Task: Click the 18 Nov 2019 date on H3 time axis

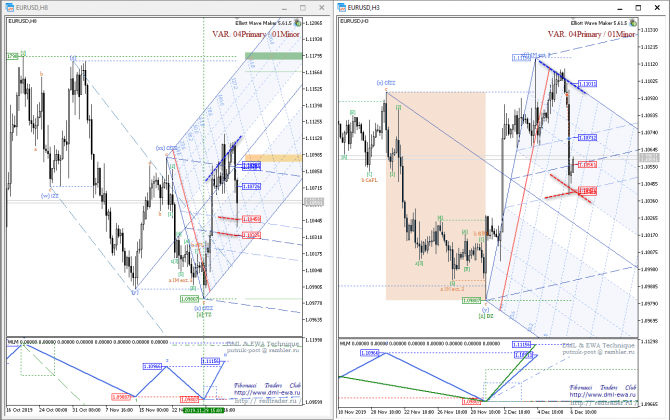Action: [352, 412]
